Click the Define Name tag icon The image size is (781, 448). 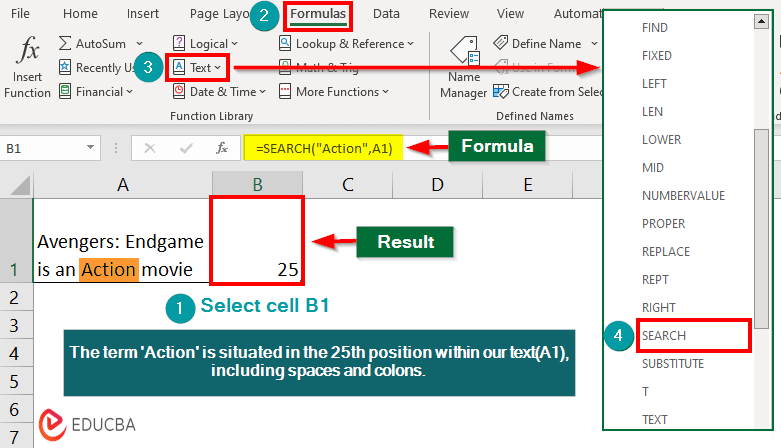coord(501,43)
